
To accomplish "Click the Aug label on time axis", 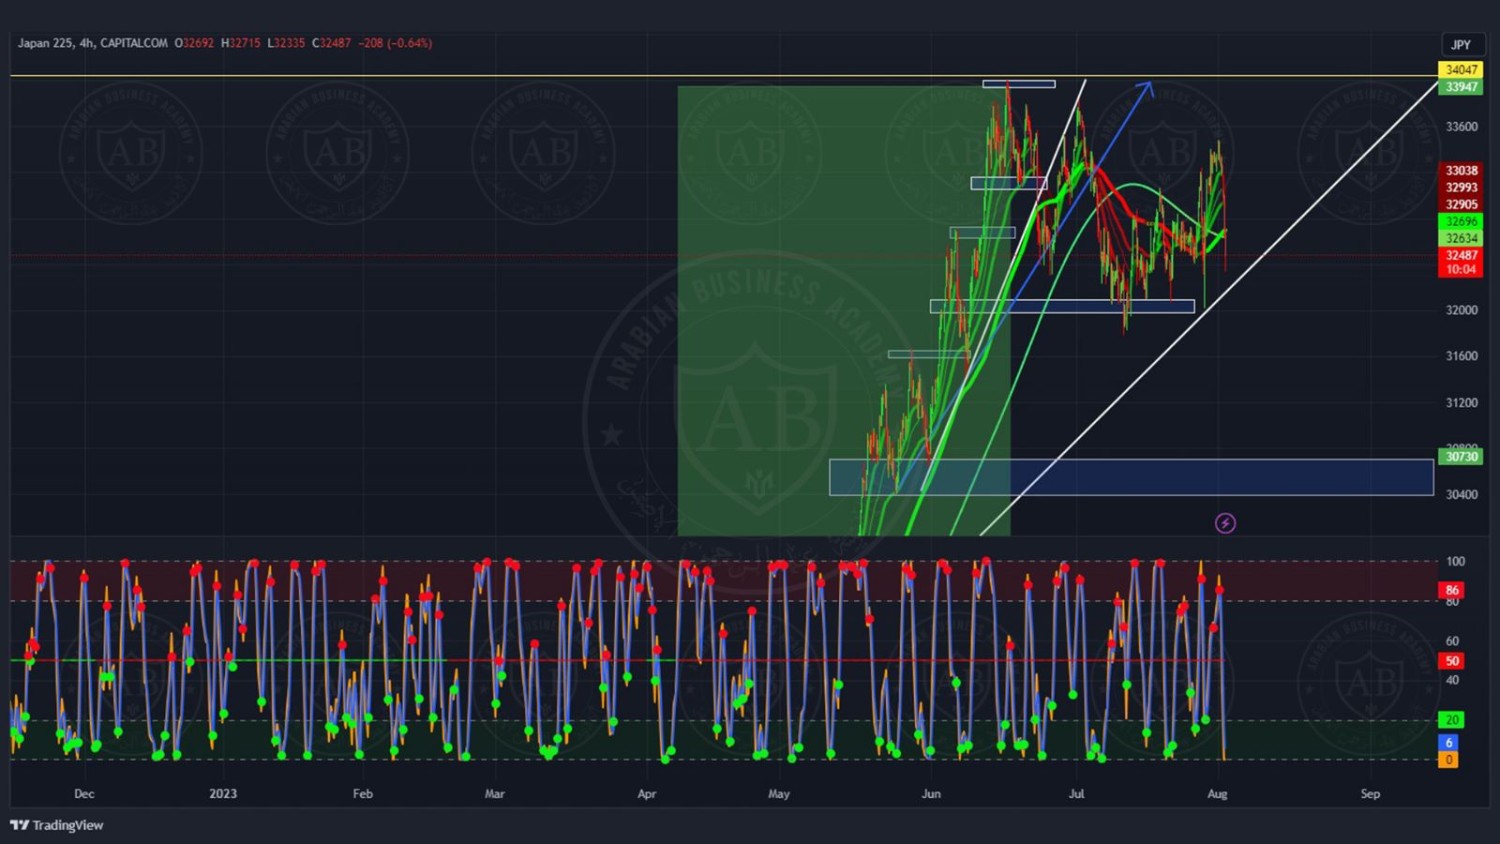I will pos(1217,794).
